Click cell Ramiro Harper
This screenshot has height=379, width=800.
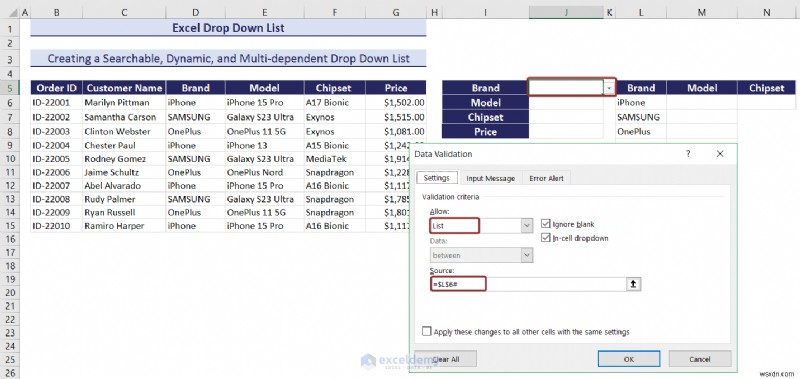coord(124,225)
